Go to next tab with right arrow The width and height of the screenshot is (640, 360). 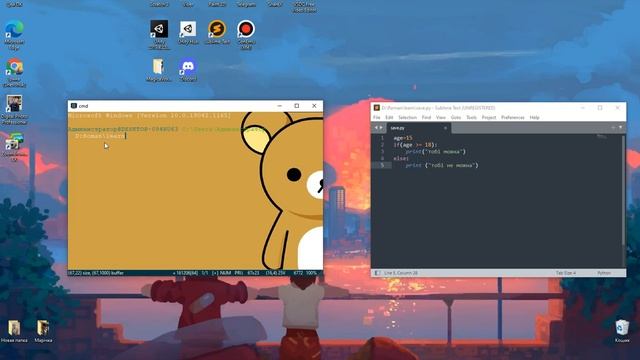(x=382, y=128)
